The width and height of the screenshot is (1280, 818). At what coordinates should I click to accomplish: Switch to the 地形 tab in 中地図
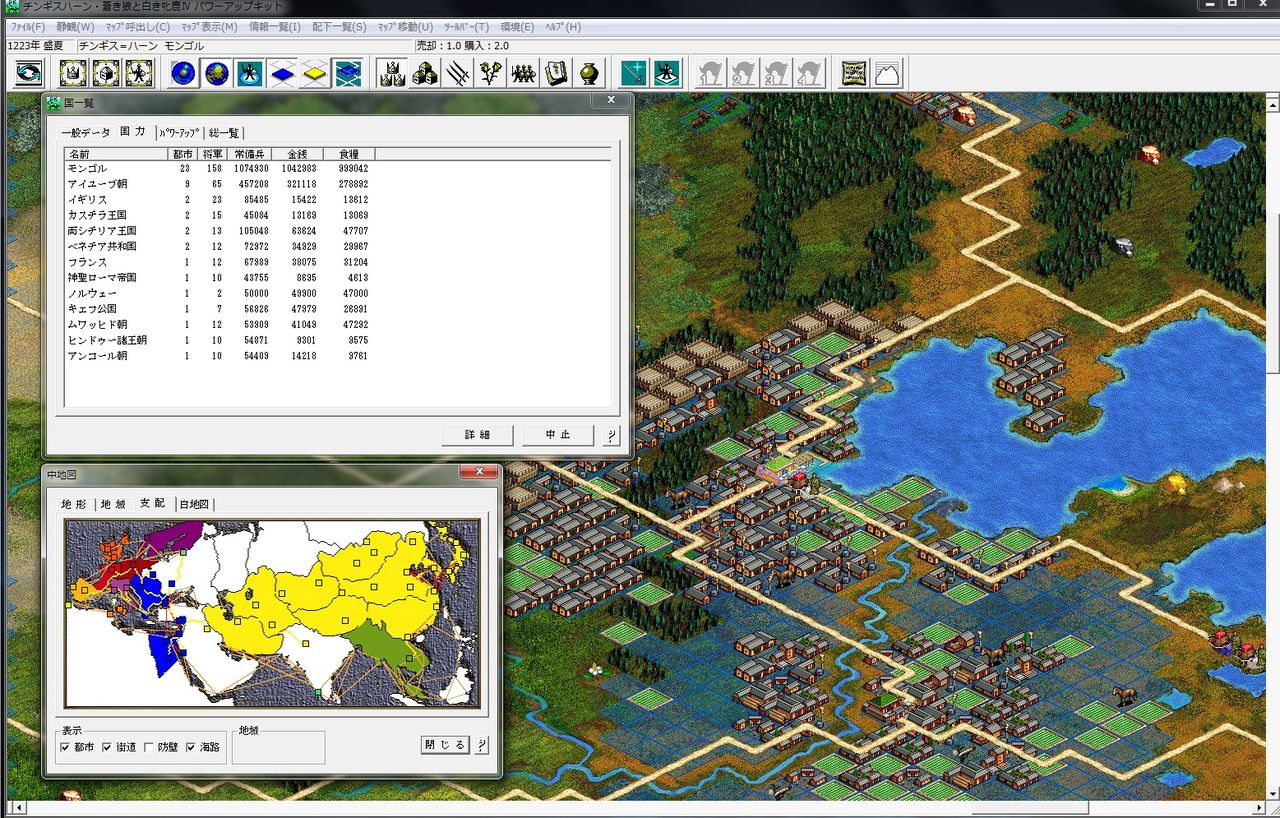(x=75, y=504)
